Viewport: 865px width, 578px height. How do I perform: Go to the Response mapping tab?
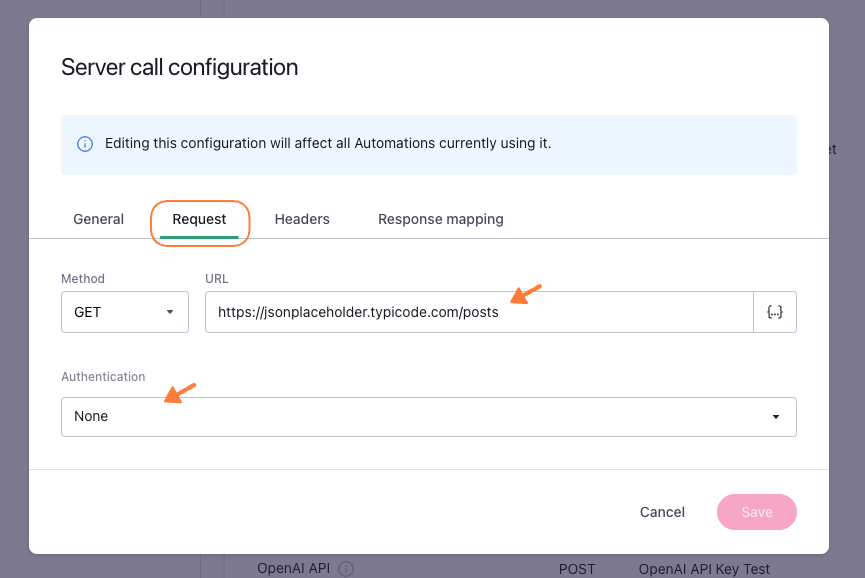[x=441, y=219]
